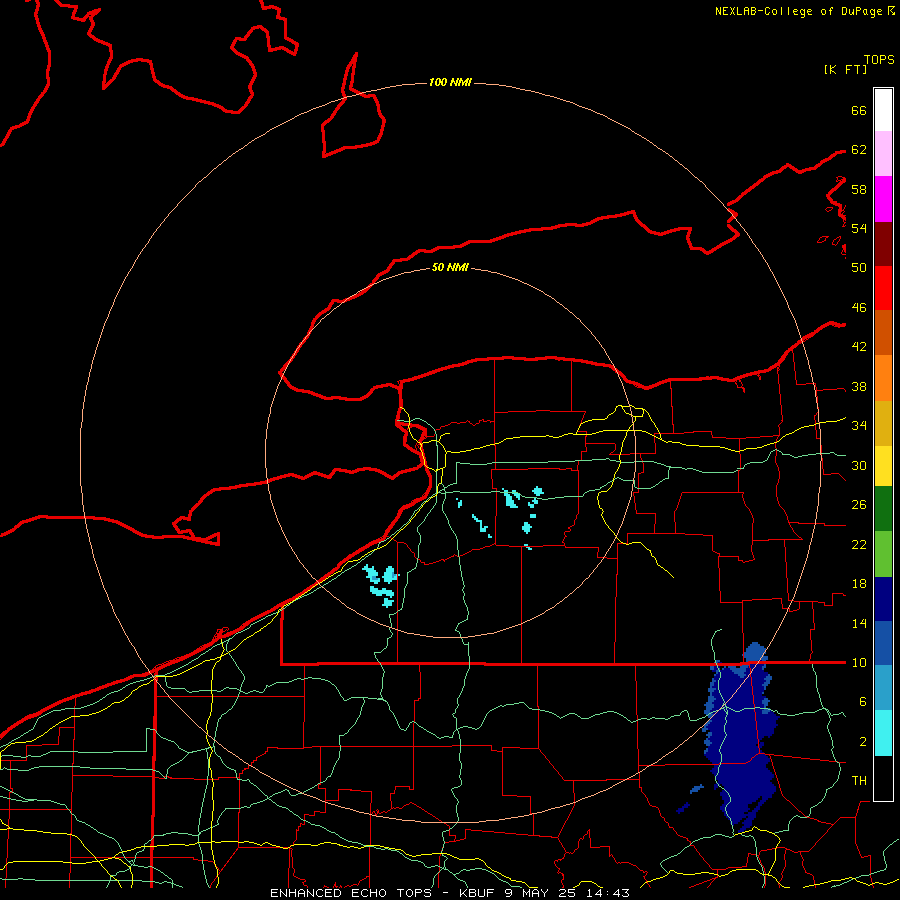Click the [K FT] units label
The width and height of the screenshot is (900, 900).
click(x=845, y=69)
